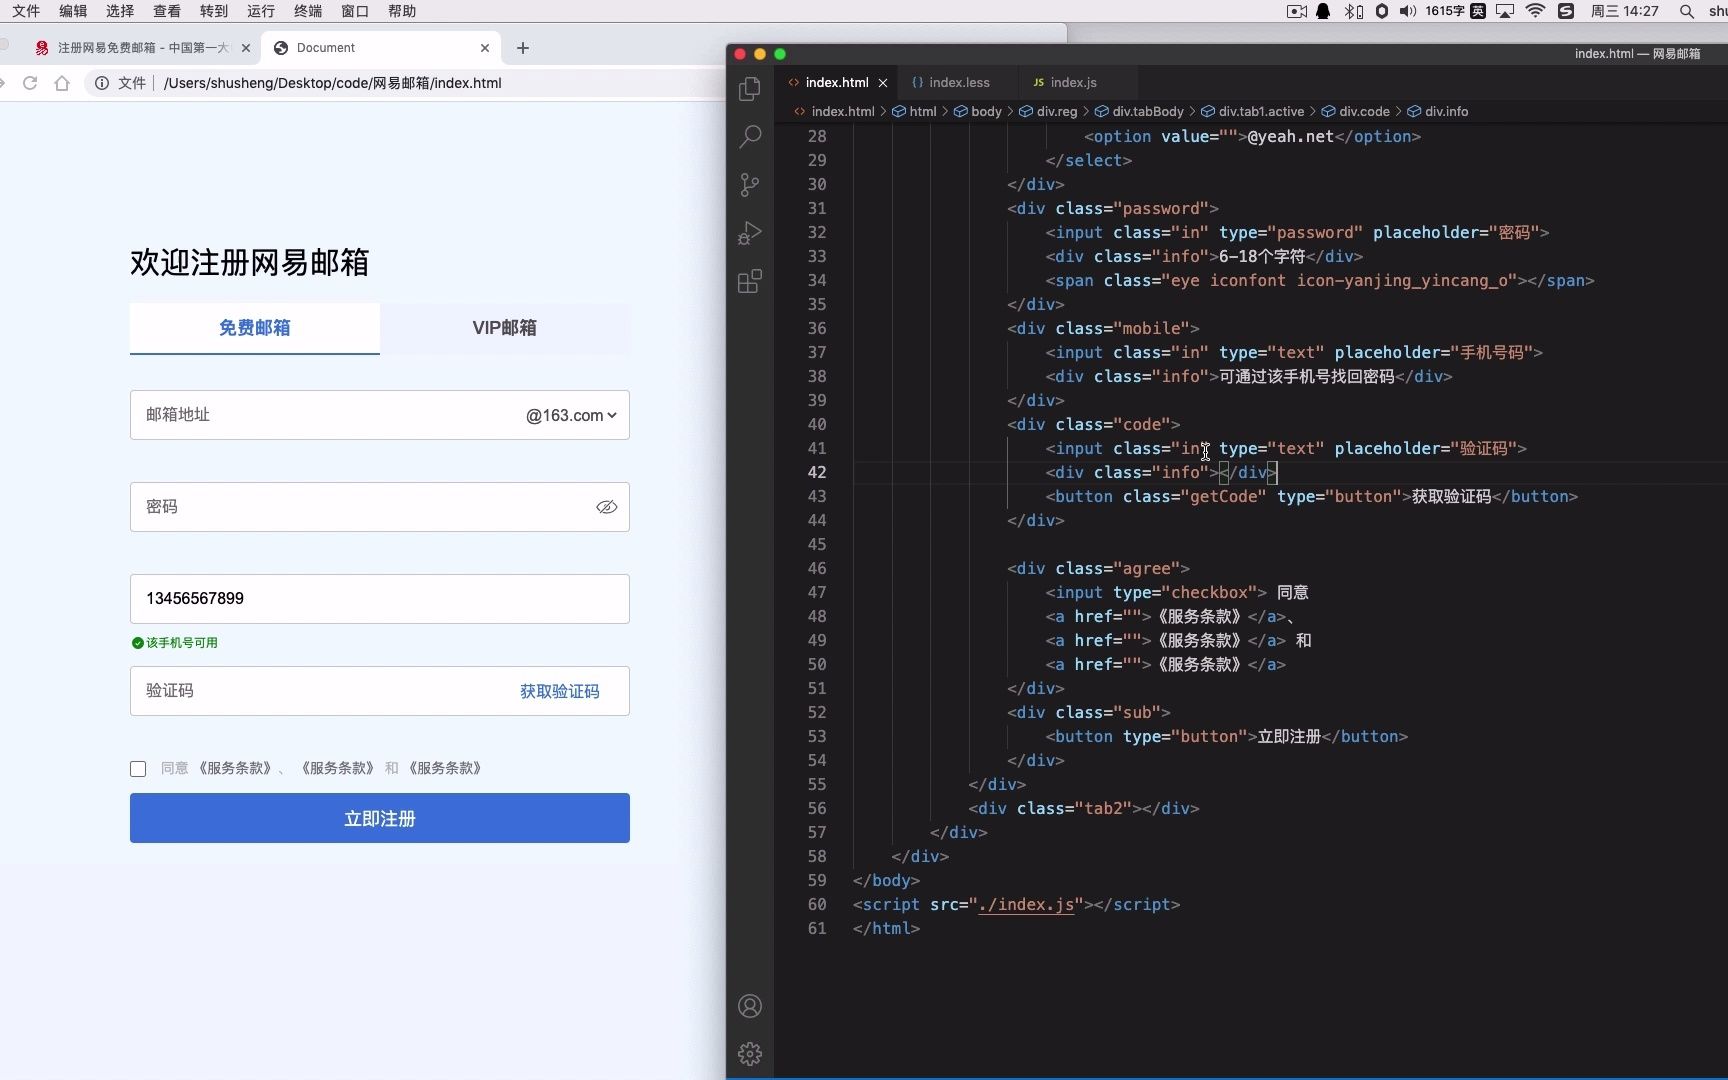Open QQ penguin menu bar icon

(1323, 11)
